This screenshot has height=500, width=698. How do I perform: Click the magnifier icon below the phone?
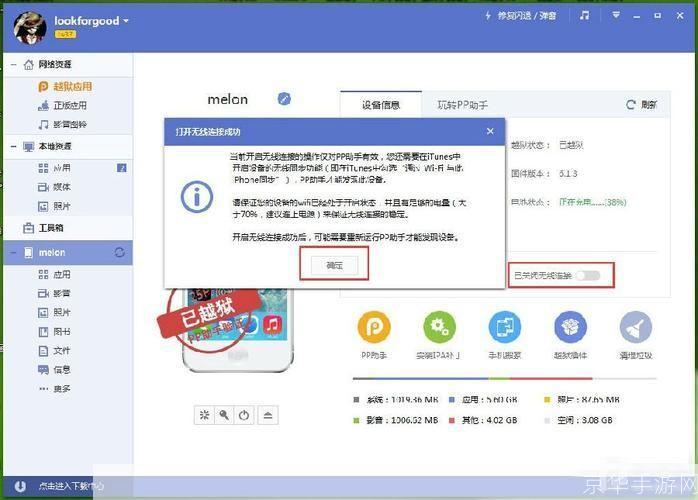pyautogui.click(x=224, y=415)
